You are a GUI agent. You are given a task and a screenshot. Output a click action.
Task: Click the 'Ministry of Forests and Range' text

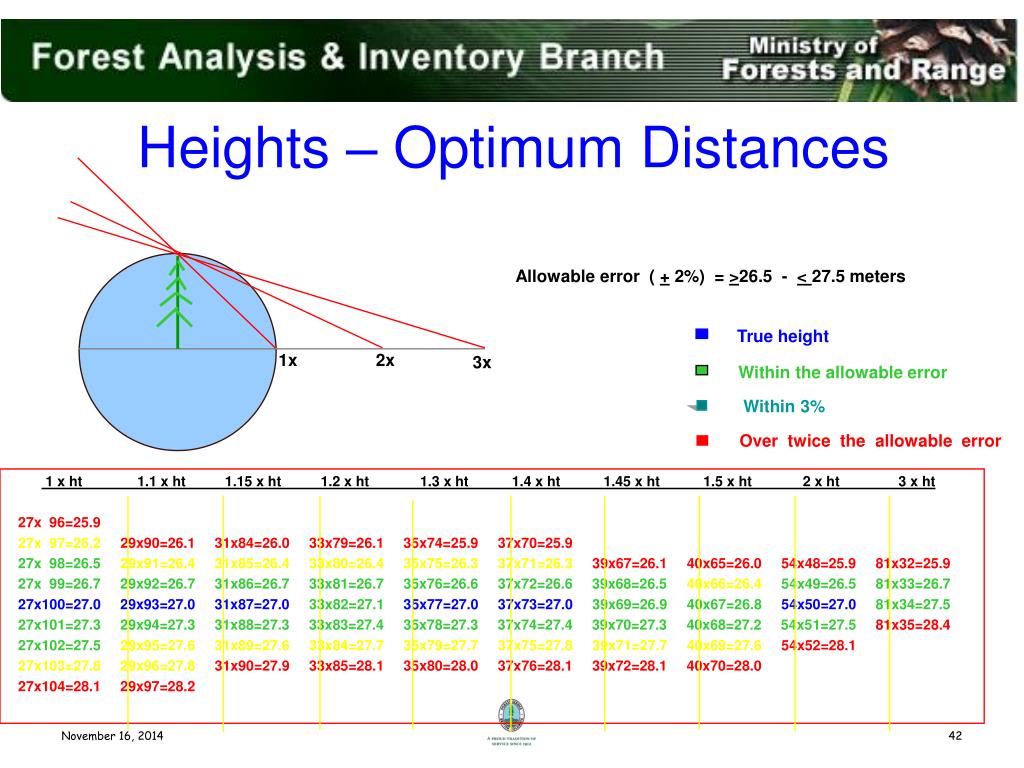pyautogui.click(x=863, y=59)
